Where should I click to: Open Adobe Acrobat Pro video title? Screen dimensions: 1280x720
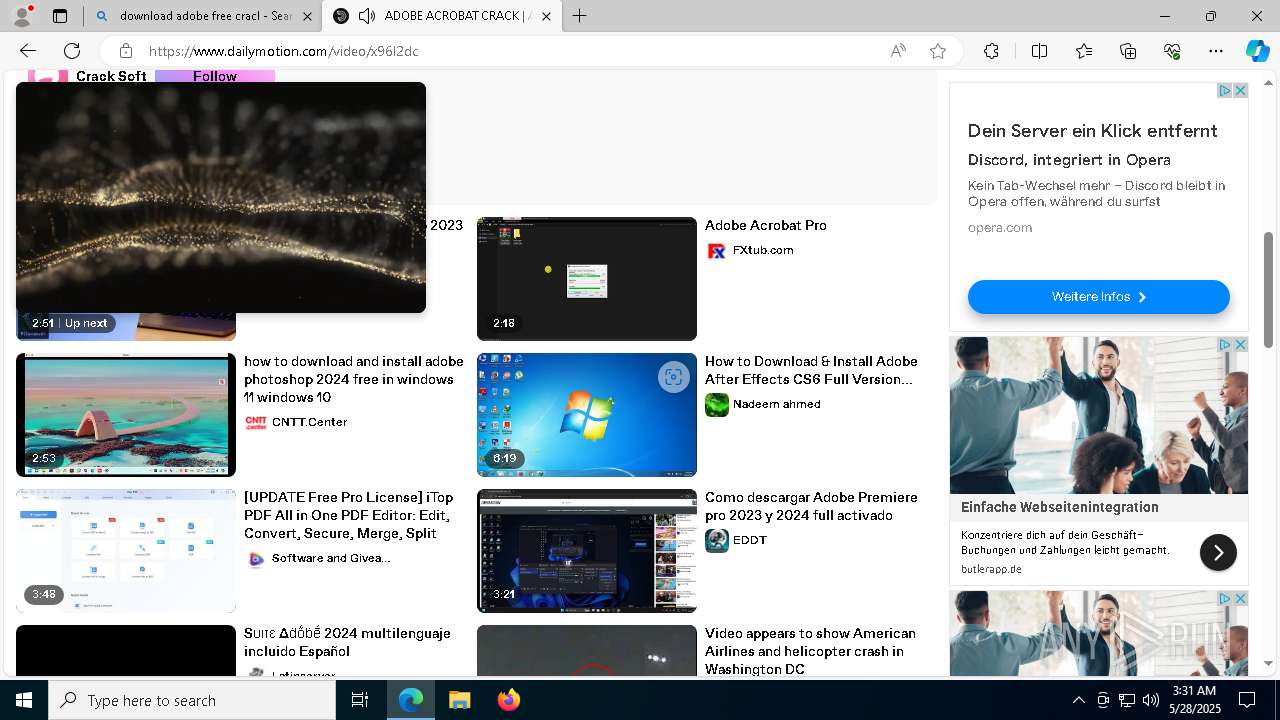coord(766,225)
